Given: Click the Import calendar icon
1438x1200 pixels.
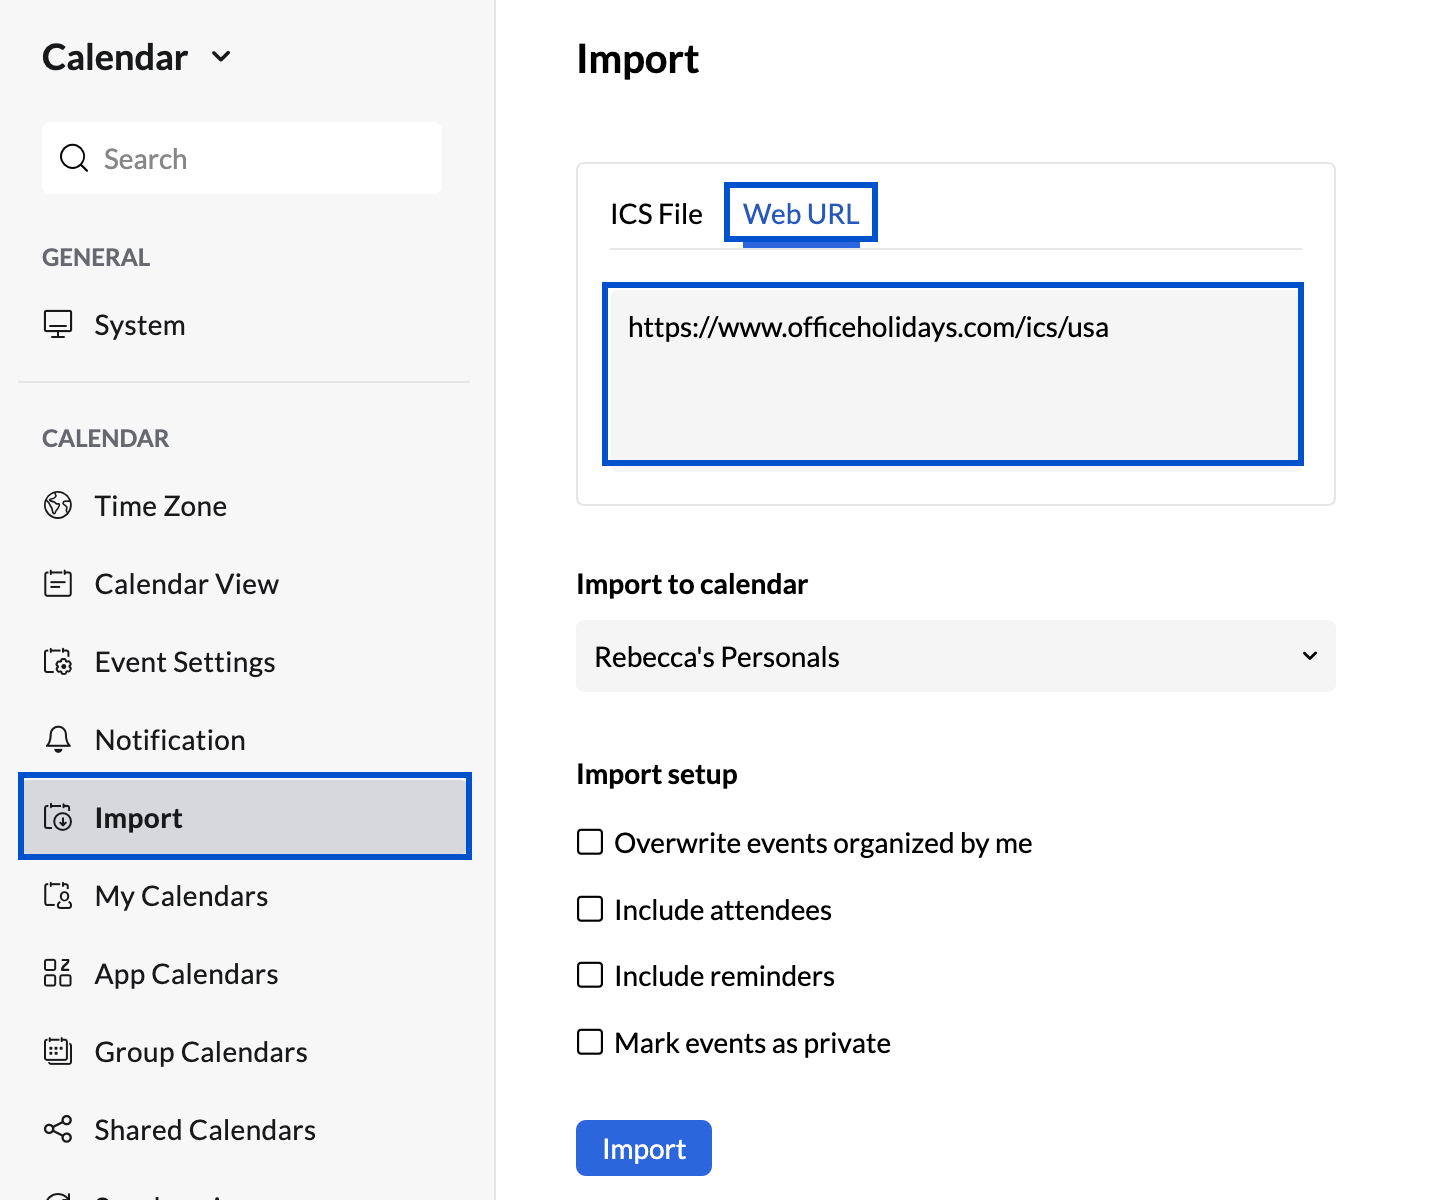Looking at the screenshot, I should click(x=59, y=817).
